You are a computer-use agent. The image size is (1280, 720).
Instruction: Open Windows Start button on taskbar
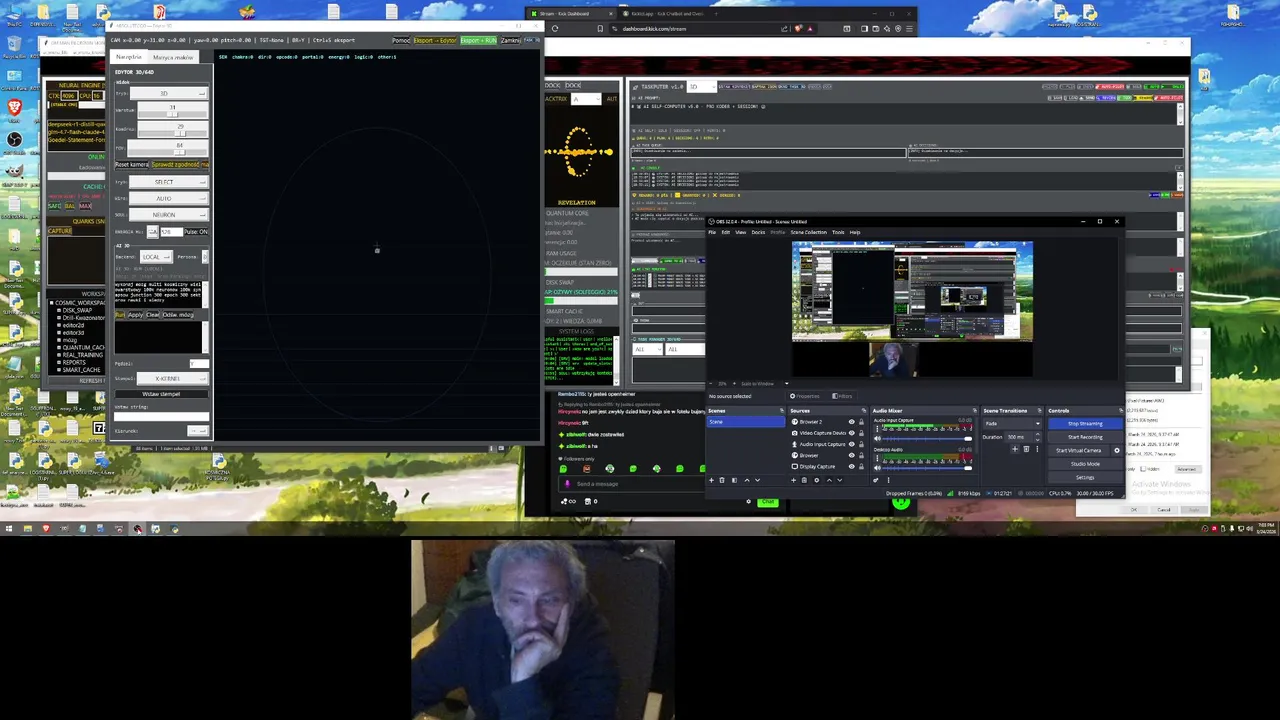pyautogui.click(x=8, y=529)
